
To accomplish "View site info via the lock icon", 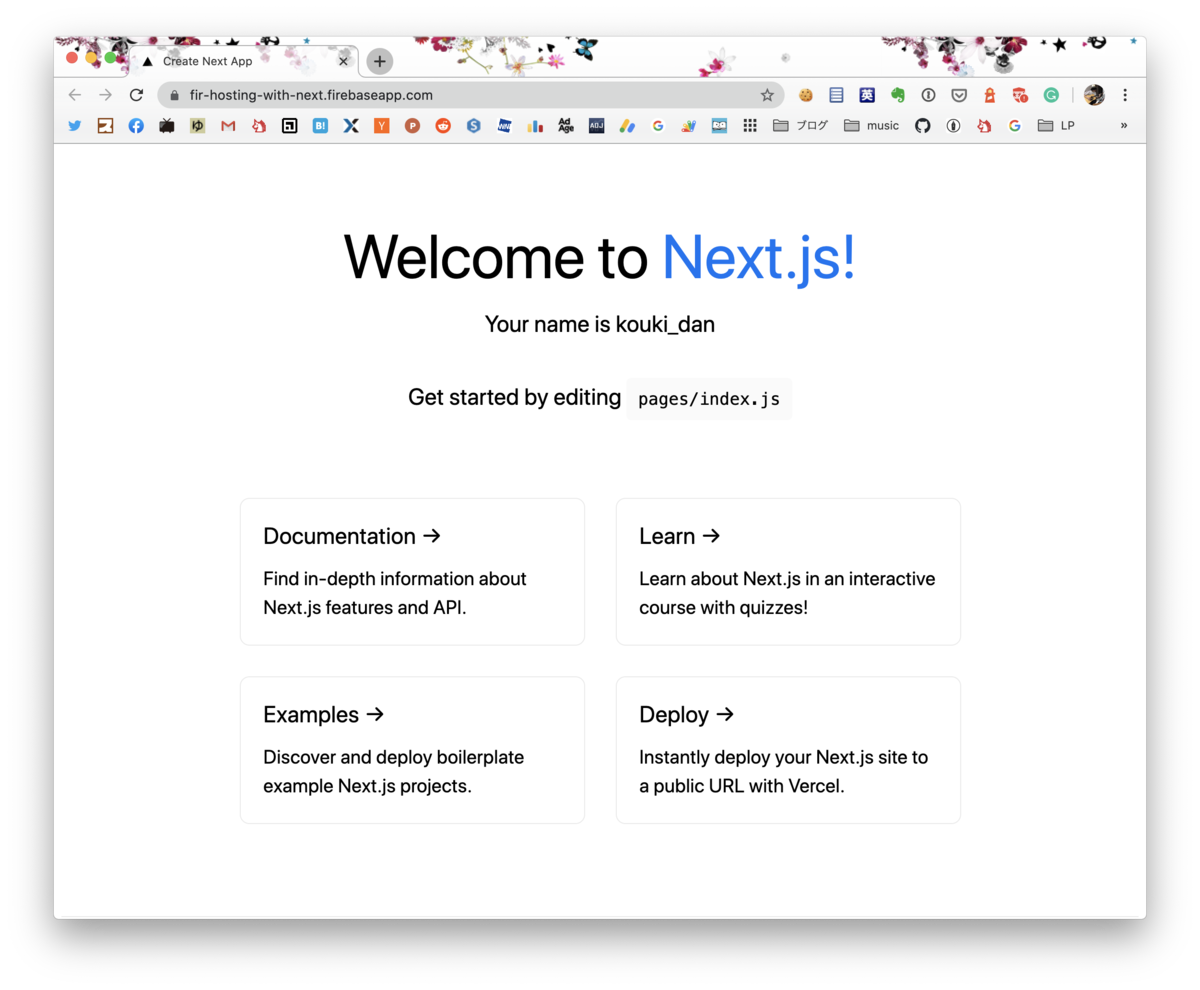I will (174, 95).
